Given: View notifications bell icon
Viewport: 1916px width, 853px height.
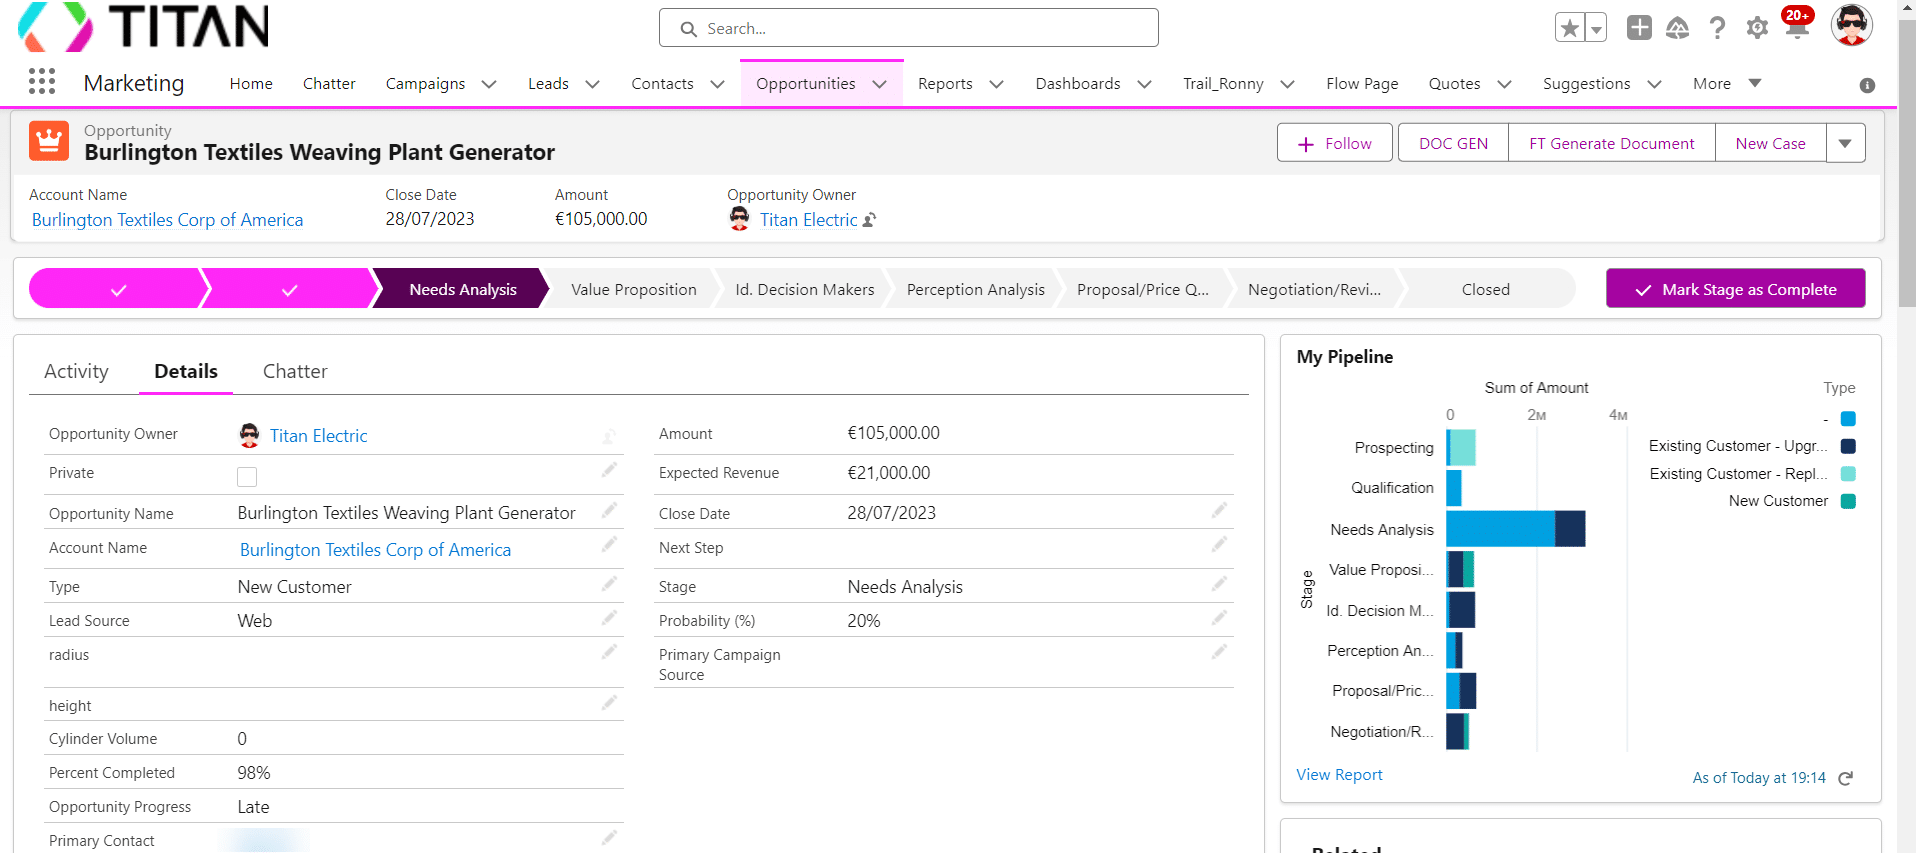Looking at the screenshot, I should [x=1797, y=28].
